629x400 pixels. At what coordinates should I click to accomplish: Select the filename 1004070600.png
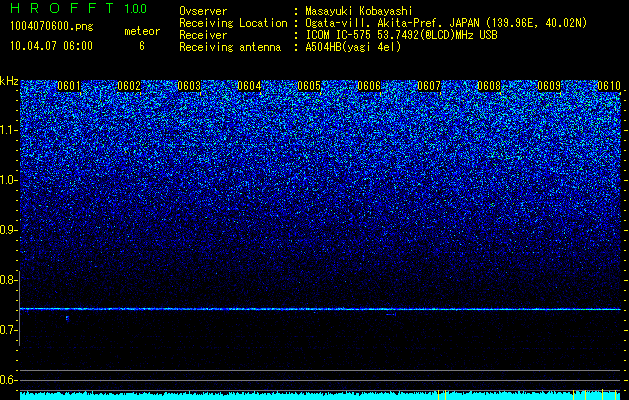coord(52,27)
